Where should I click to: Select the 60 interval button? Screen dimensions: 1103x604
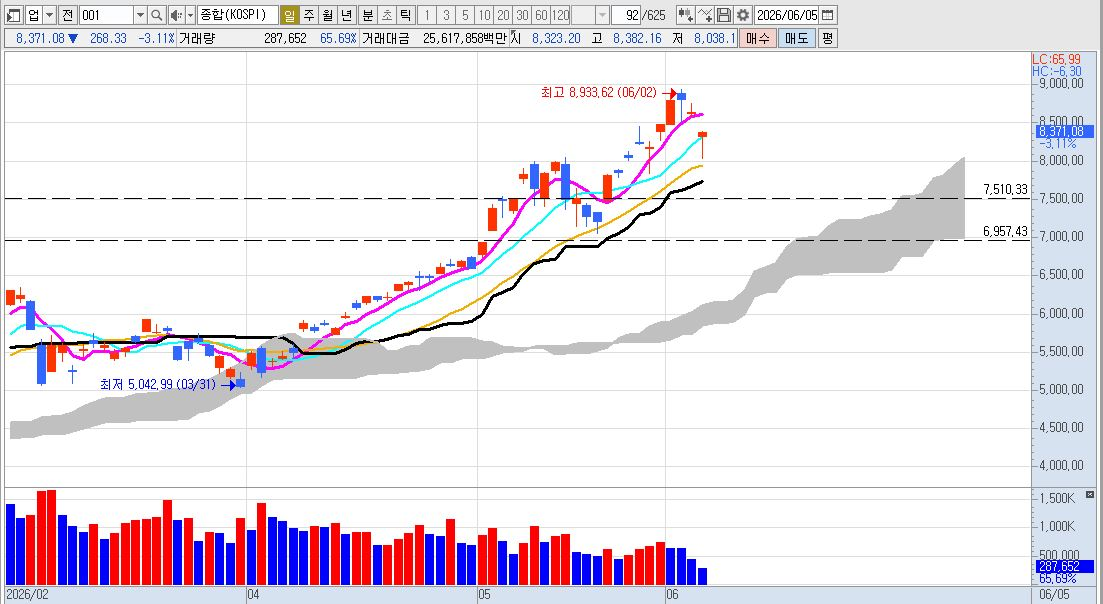pyautogui.click(x=541, y=15)
